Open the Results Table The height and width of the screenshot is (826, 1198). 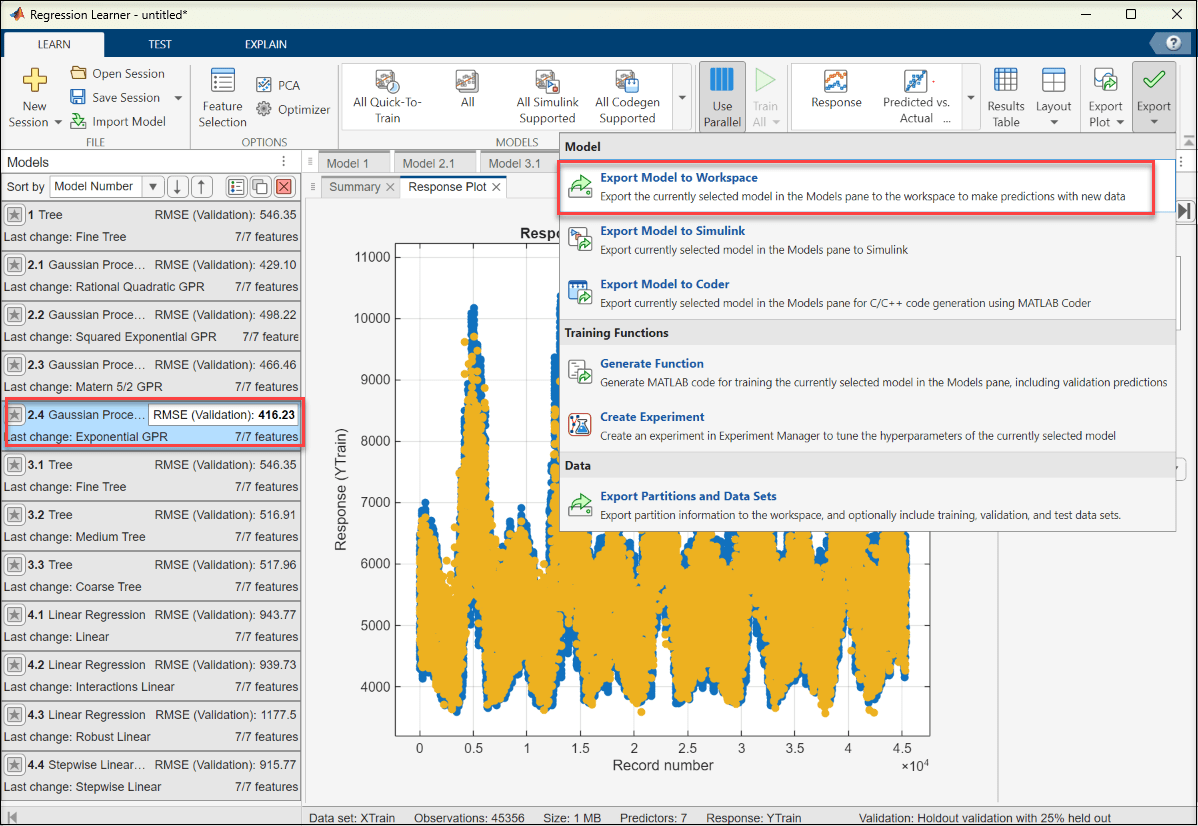pos(1005,97)
